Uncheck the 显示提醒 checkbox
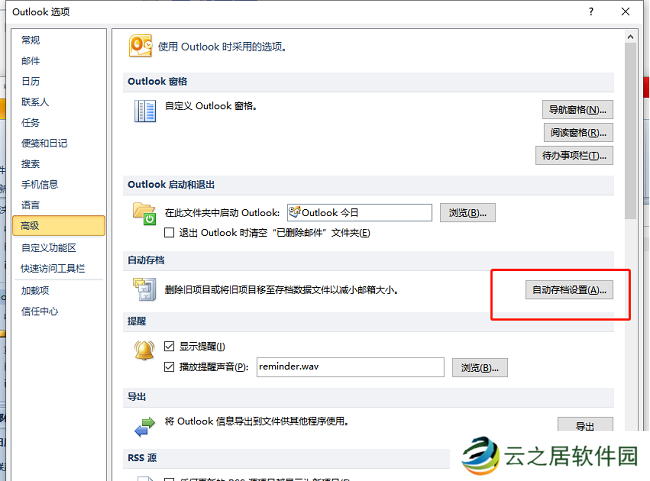 (x=169, y=346)
